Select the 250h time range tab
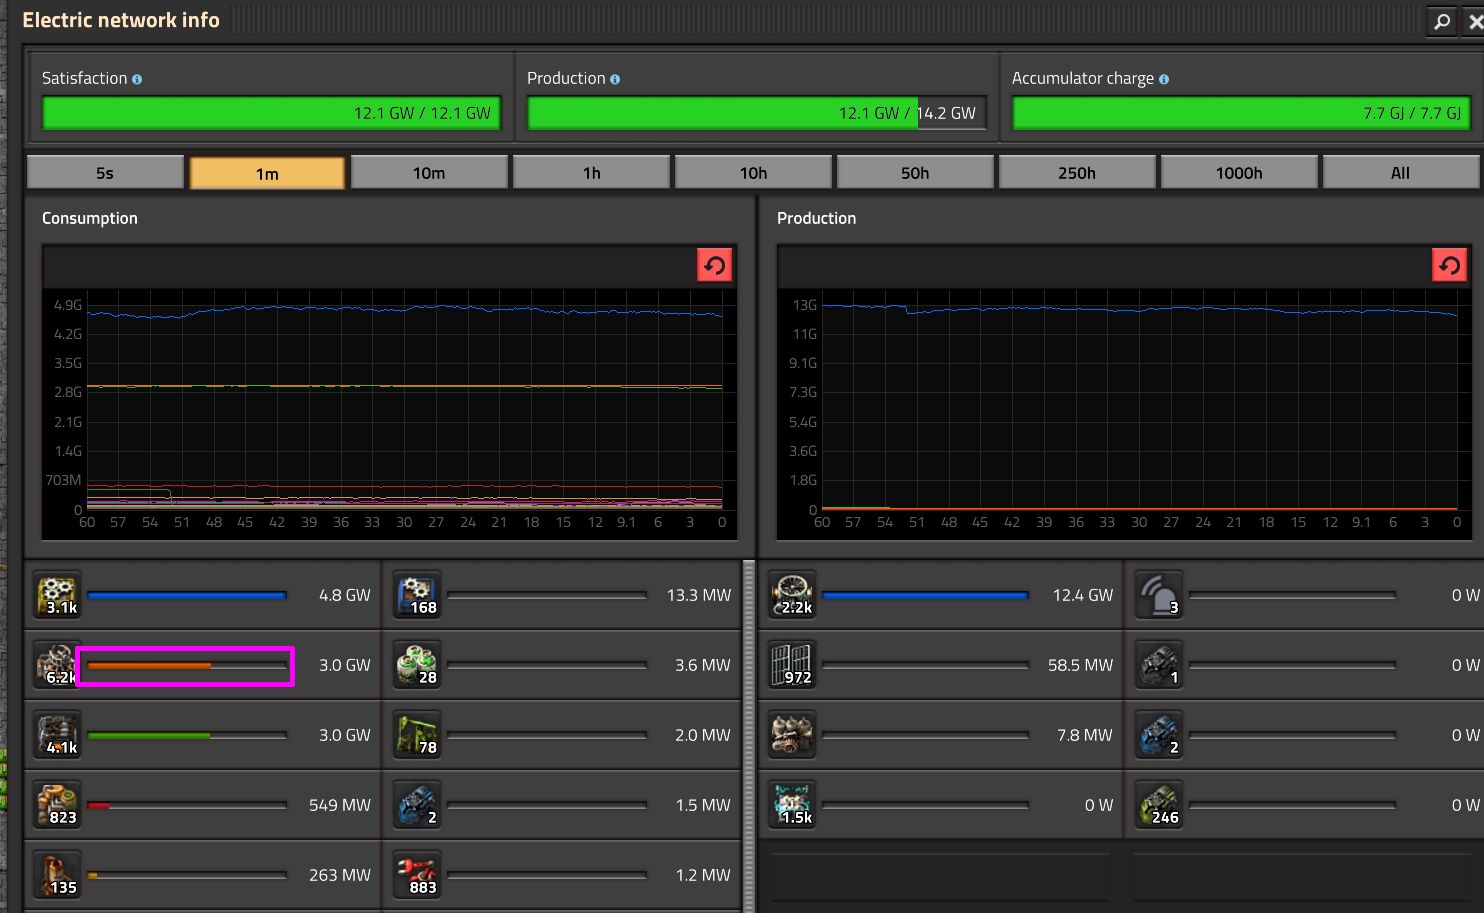 pyautogui.click(x=1077, y=173)
